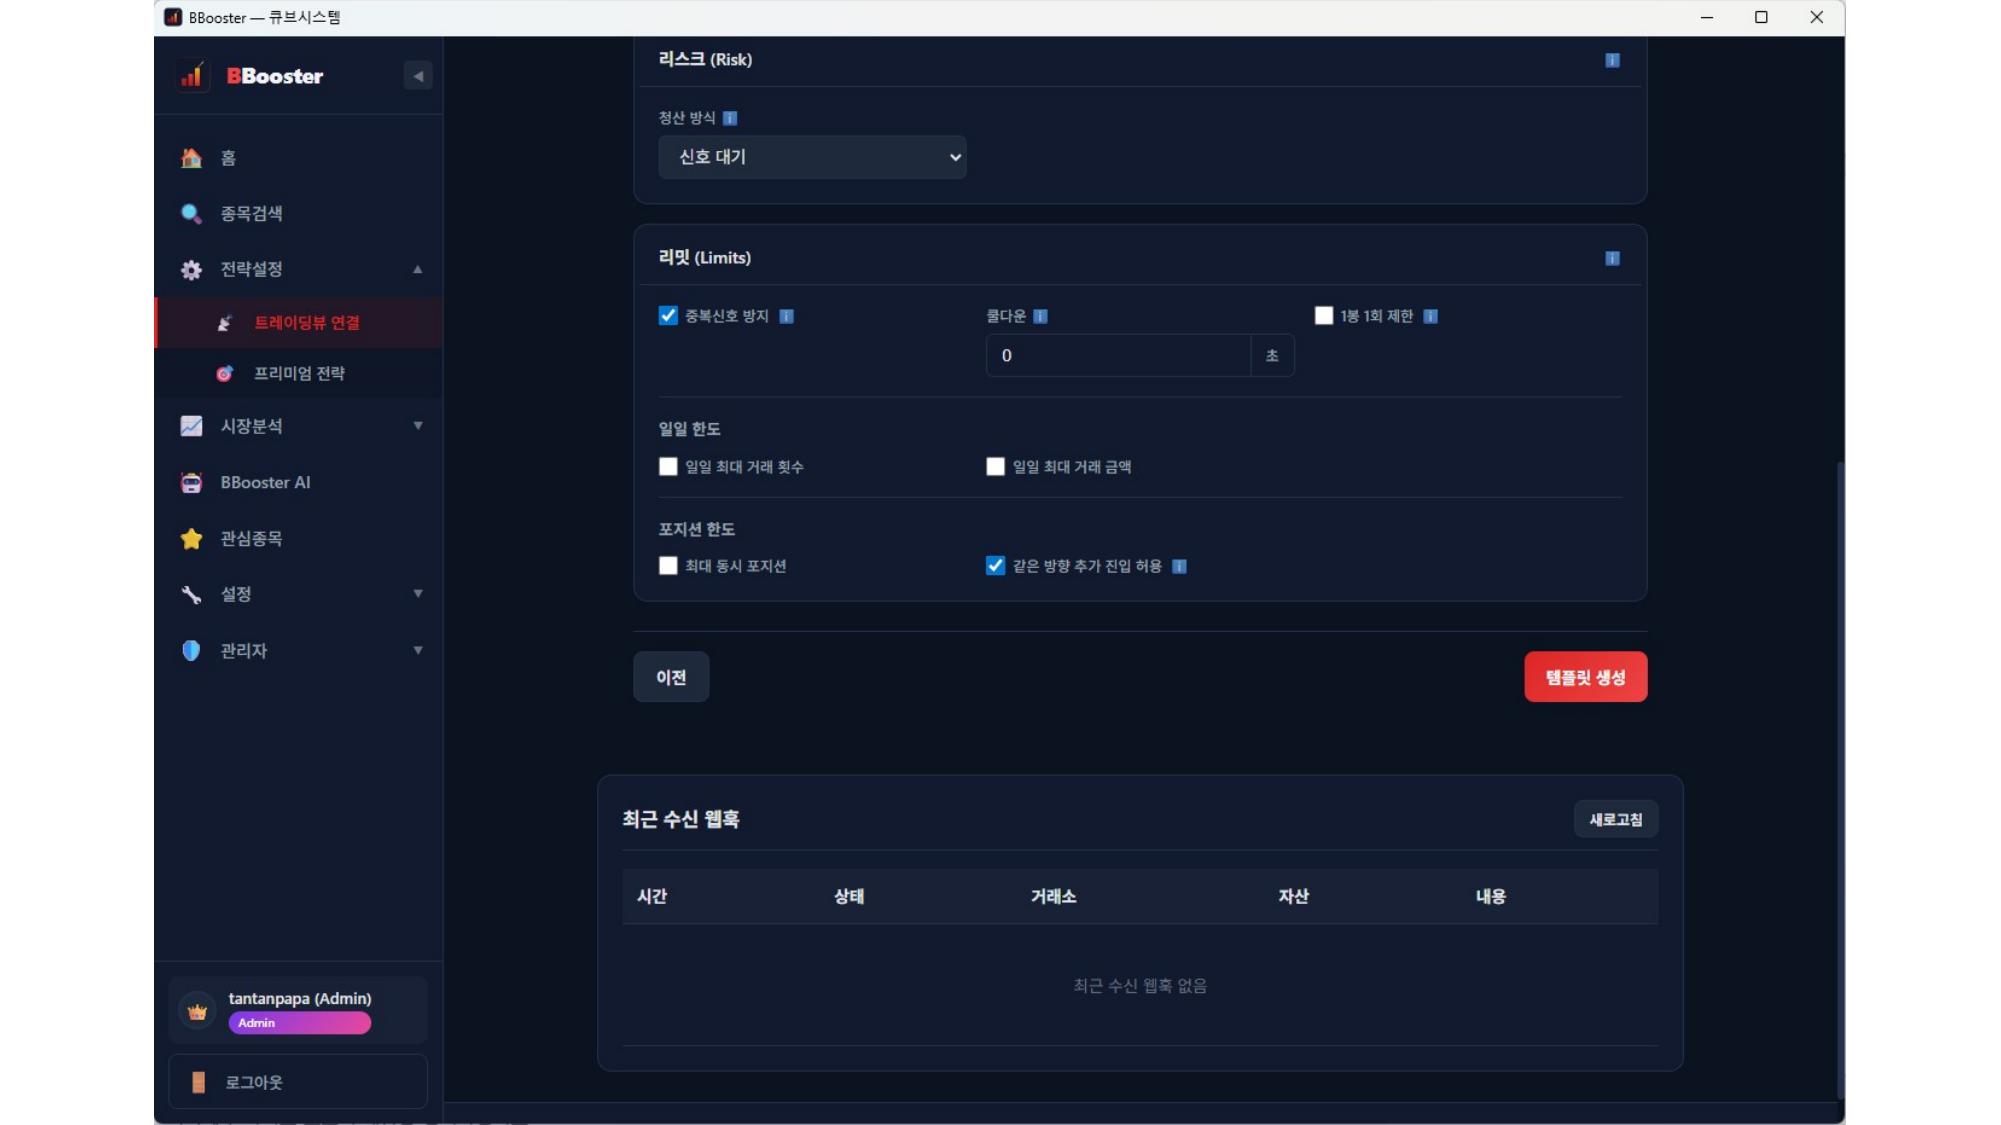Click info icon next to 청산 방식
The width and height of the screenshot is (2001, 1125).
730,118
